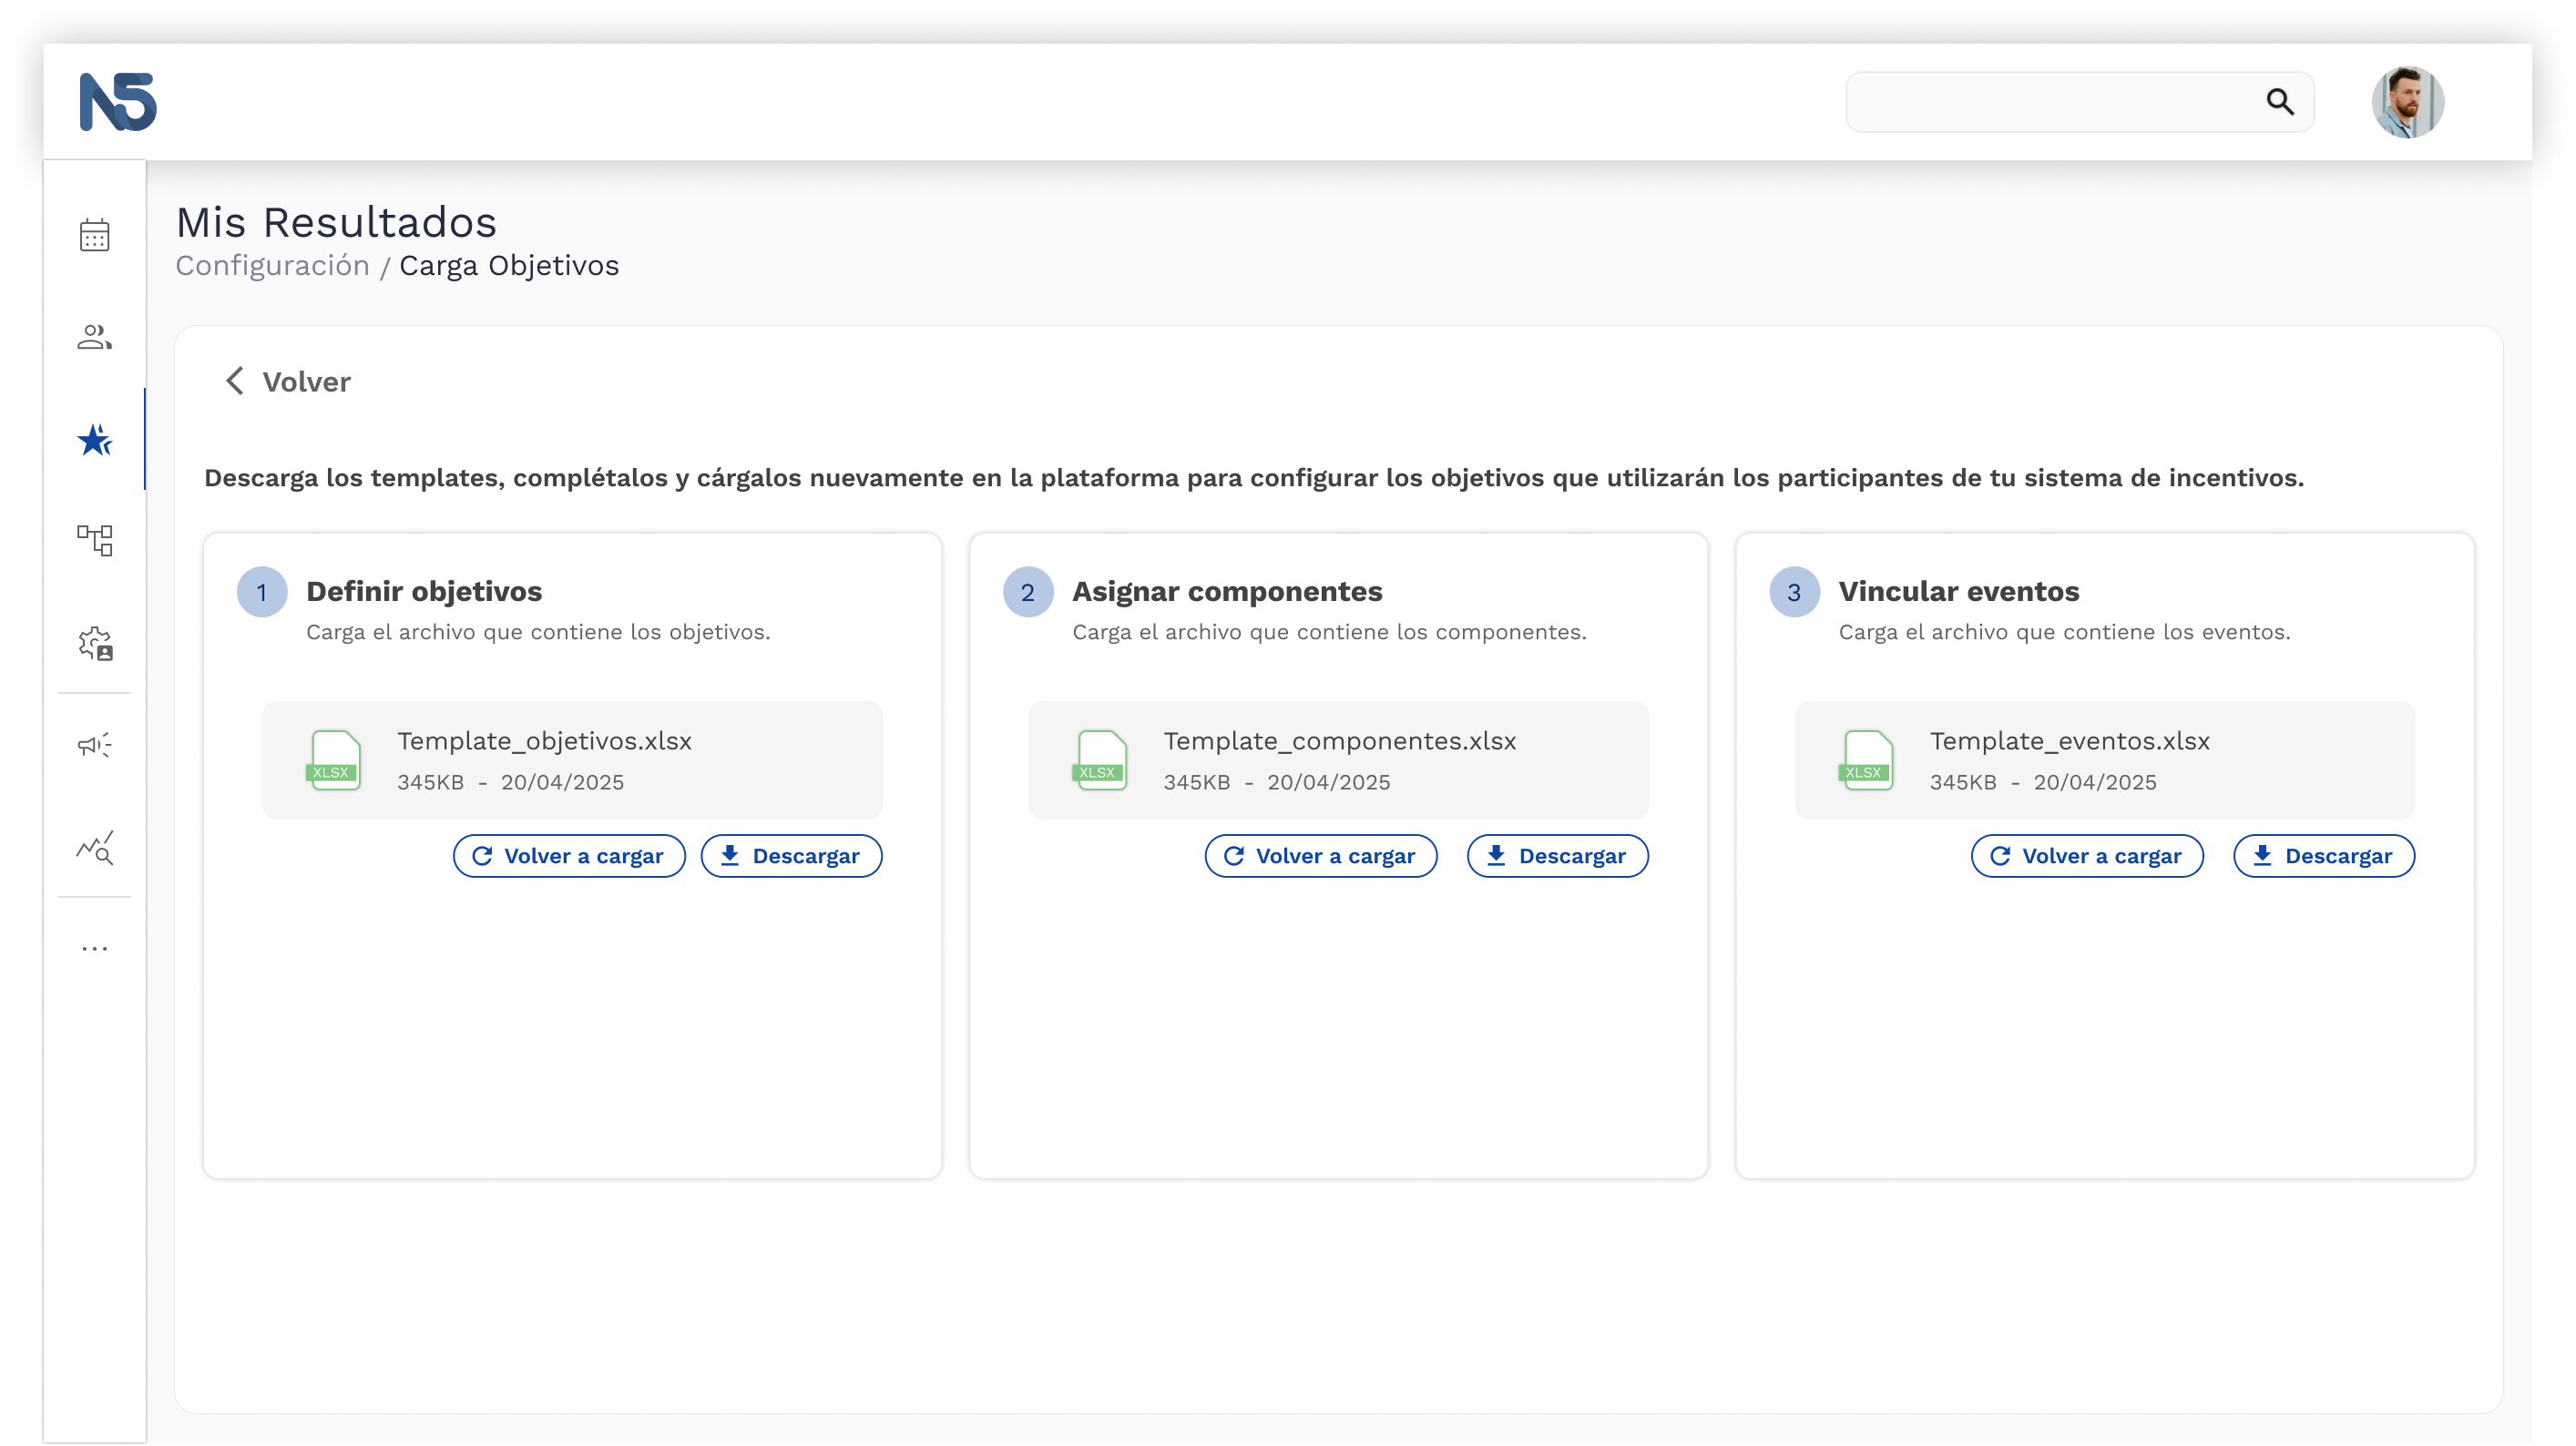Open the gear user settings sidebar icon

[96, 643]
